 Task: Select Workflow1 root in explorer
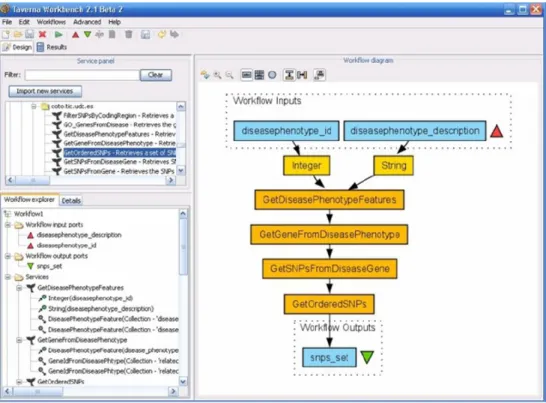click(28, 214)
